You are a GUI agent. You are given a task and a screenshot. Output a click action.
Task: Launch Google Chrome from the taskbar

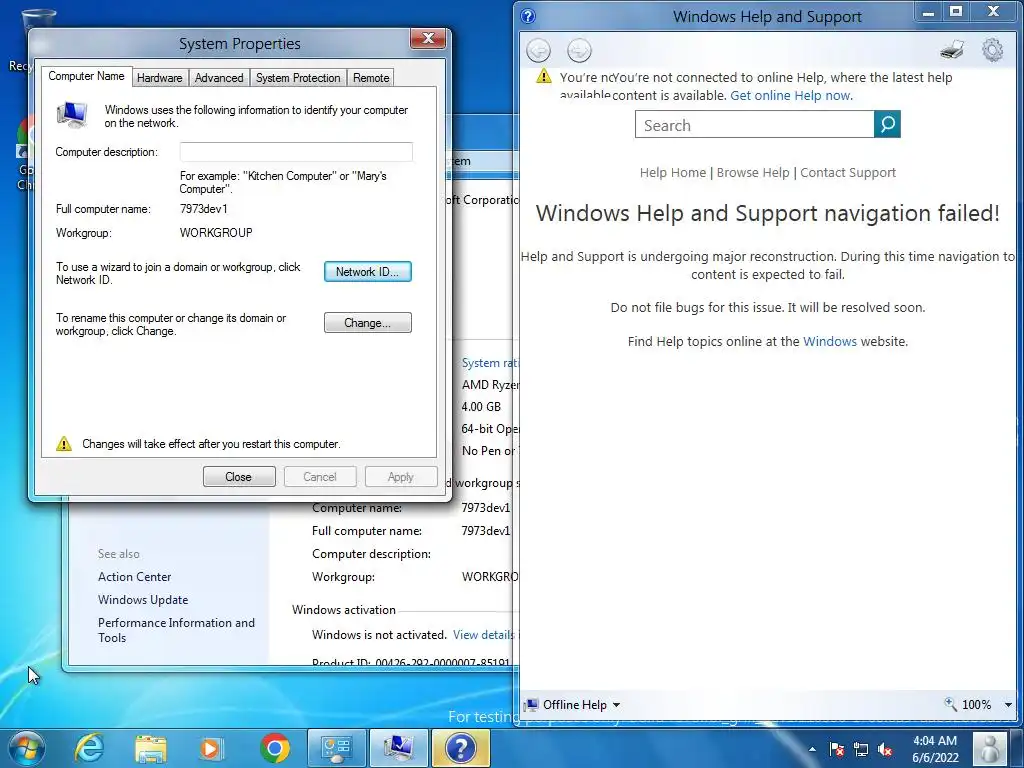pos(275,748)
